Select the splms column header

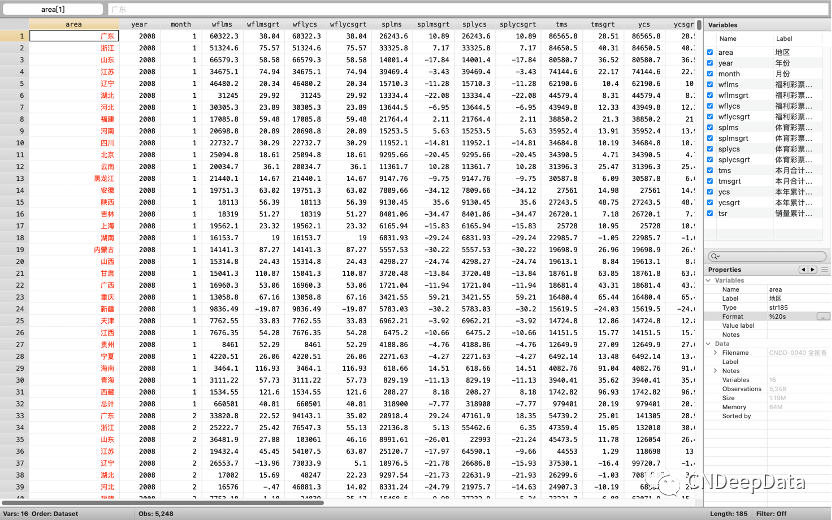pyautogui.click(x=391, y=24)
